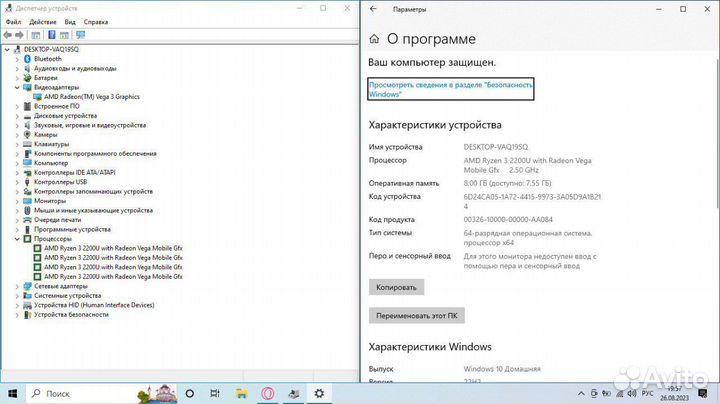The width and height of the screenshot is (720, 404).
Task: Select the Камеры camera icon
Action: click(27, 135)
